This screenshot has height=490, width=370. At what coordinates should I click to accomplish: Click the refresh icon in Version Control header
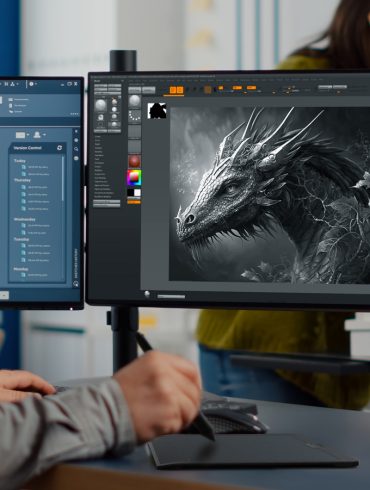[60, 148]
